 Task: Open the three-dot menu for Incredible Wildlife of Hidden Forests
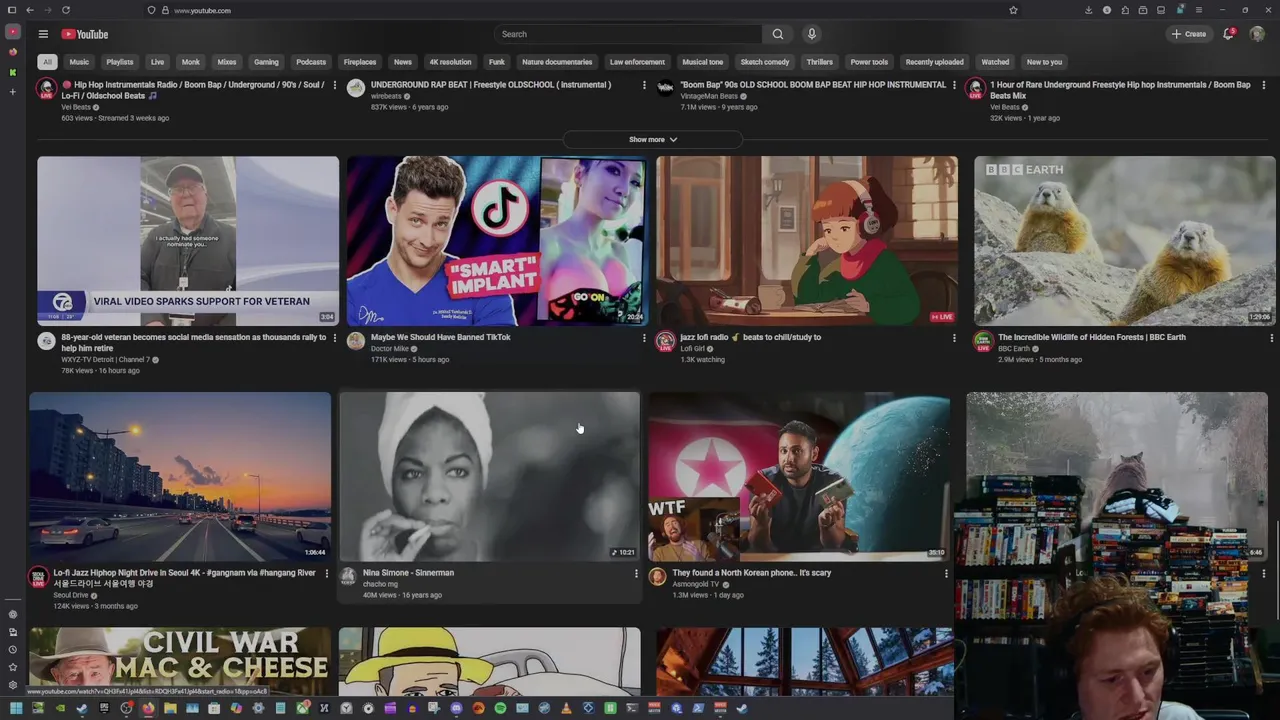pyautogui.click(x=1272, y=338)
